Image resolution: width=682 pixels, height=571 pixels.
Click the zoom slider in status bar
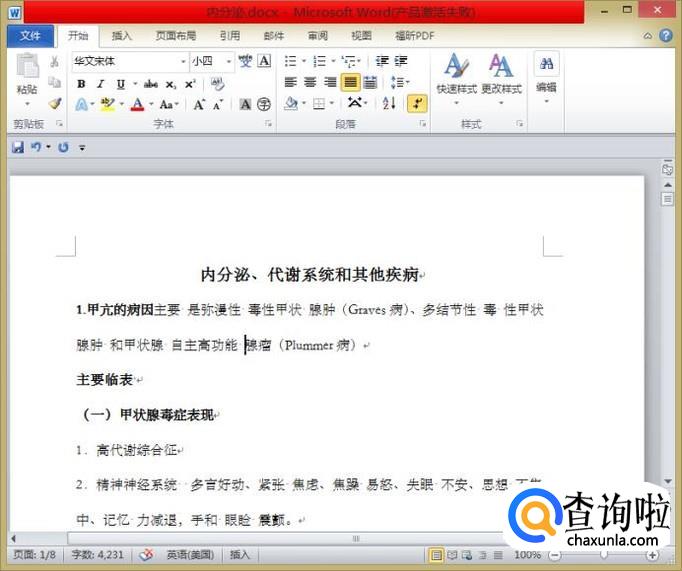coord(604,554)
